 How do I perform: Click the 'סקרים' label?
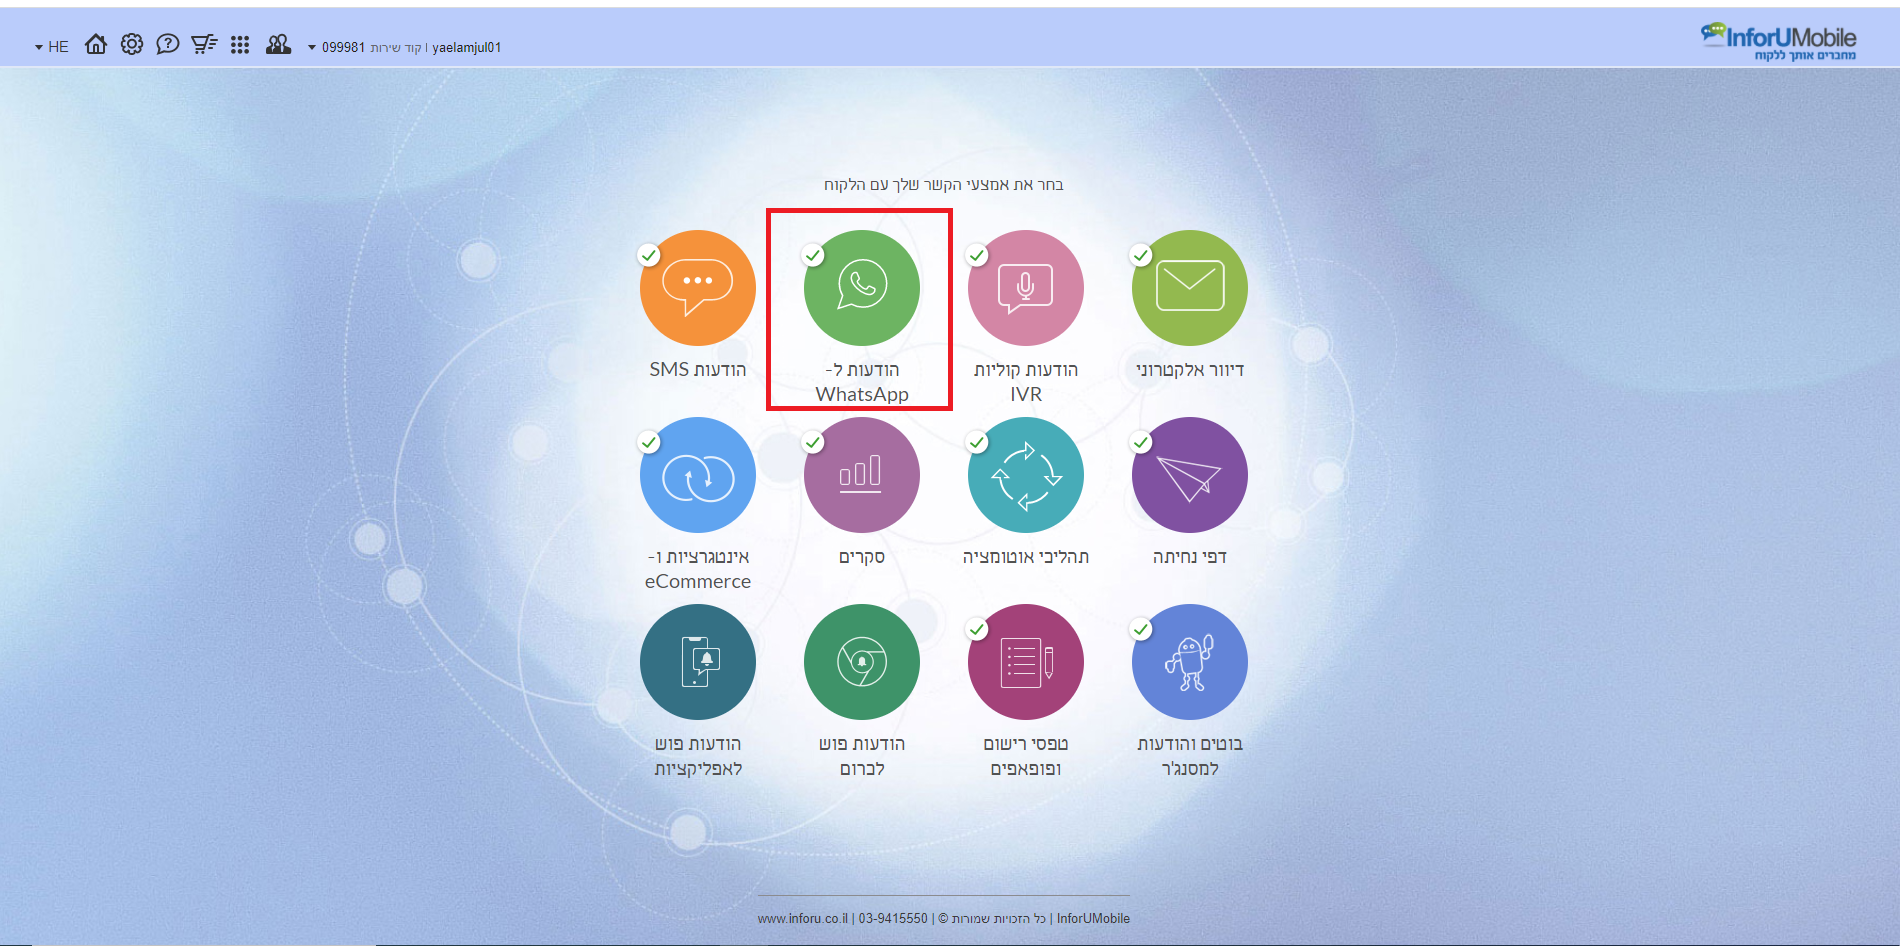click(x=862, y=556)
